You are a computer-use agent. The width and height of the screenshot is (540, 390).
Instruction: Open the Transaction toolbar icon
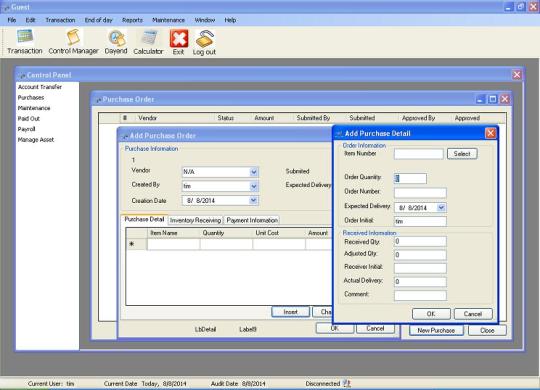coord(25,42)
